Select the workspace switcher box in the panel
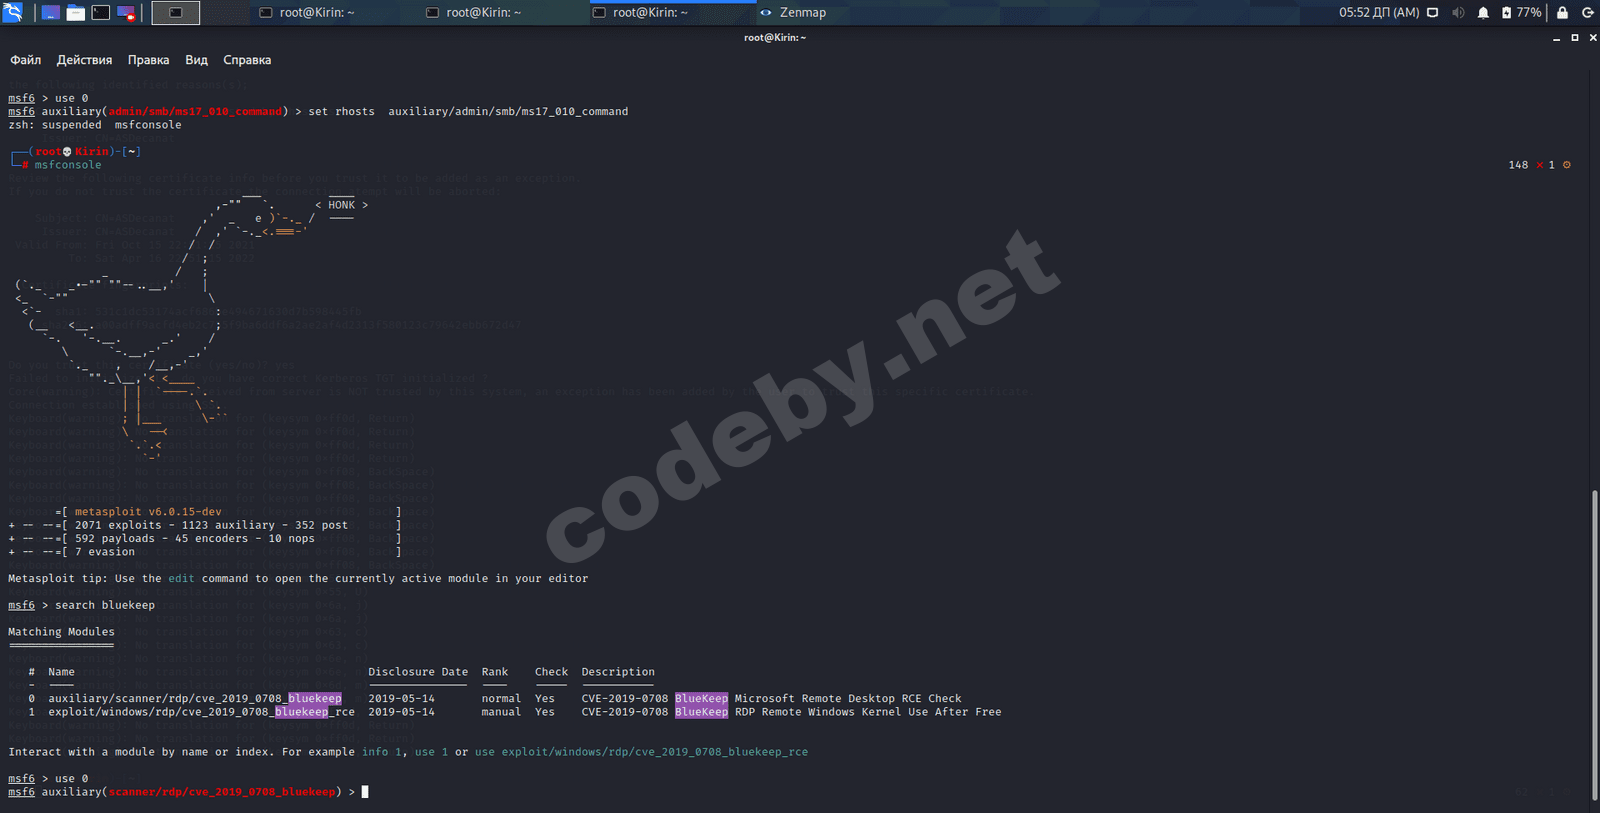 175,13
